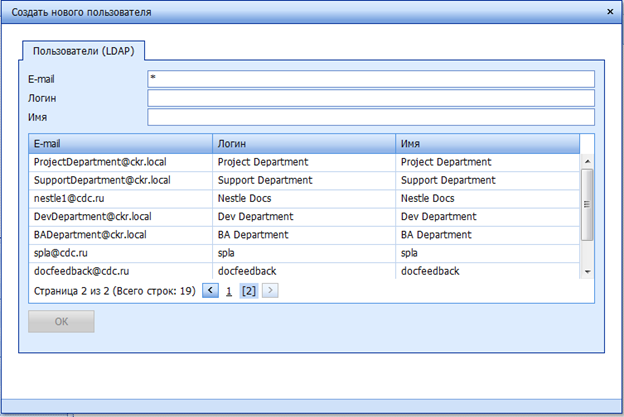Open page 1 link in pagination
Image resolution: width=624 pixels, height=417 pixels.
pos(228,291)
